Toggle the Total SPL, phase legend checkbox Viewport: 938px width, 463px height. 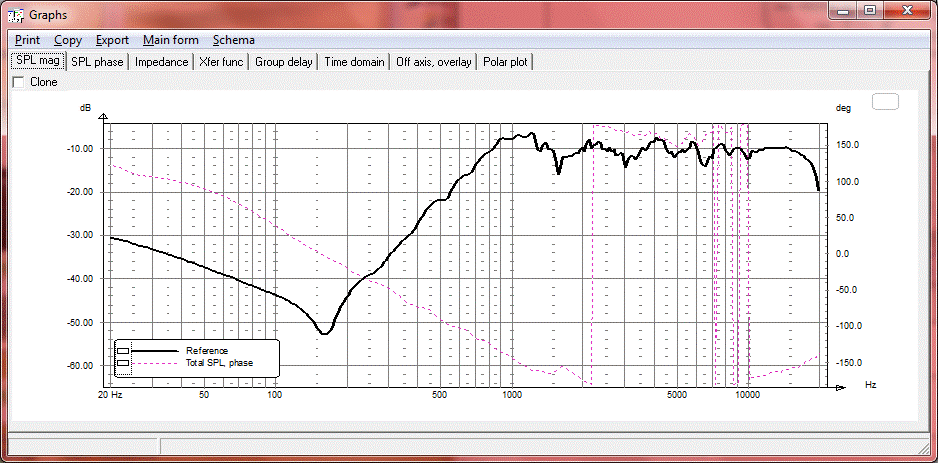(123, 363)
